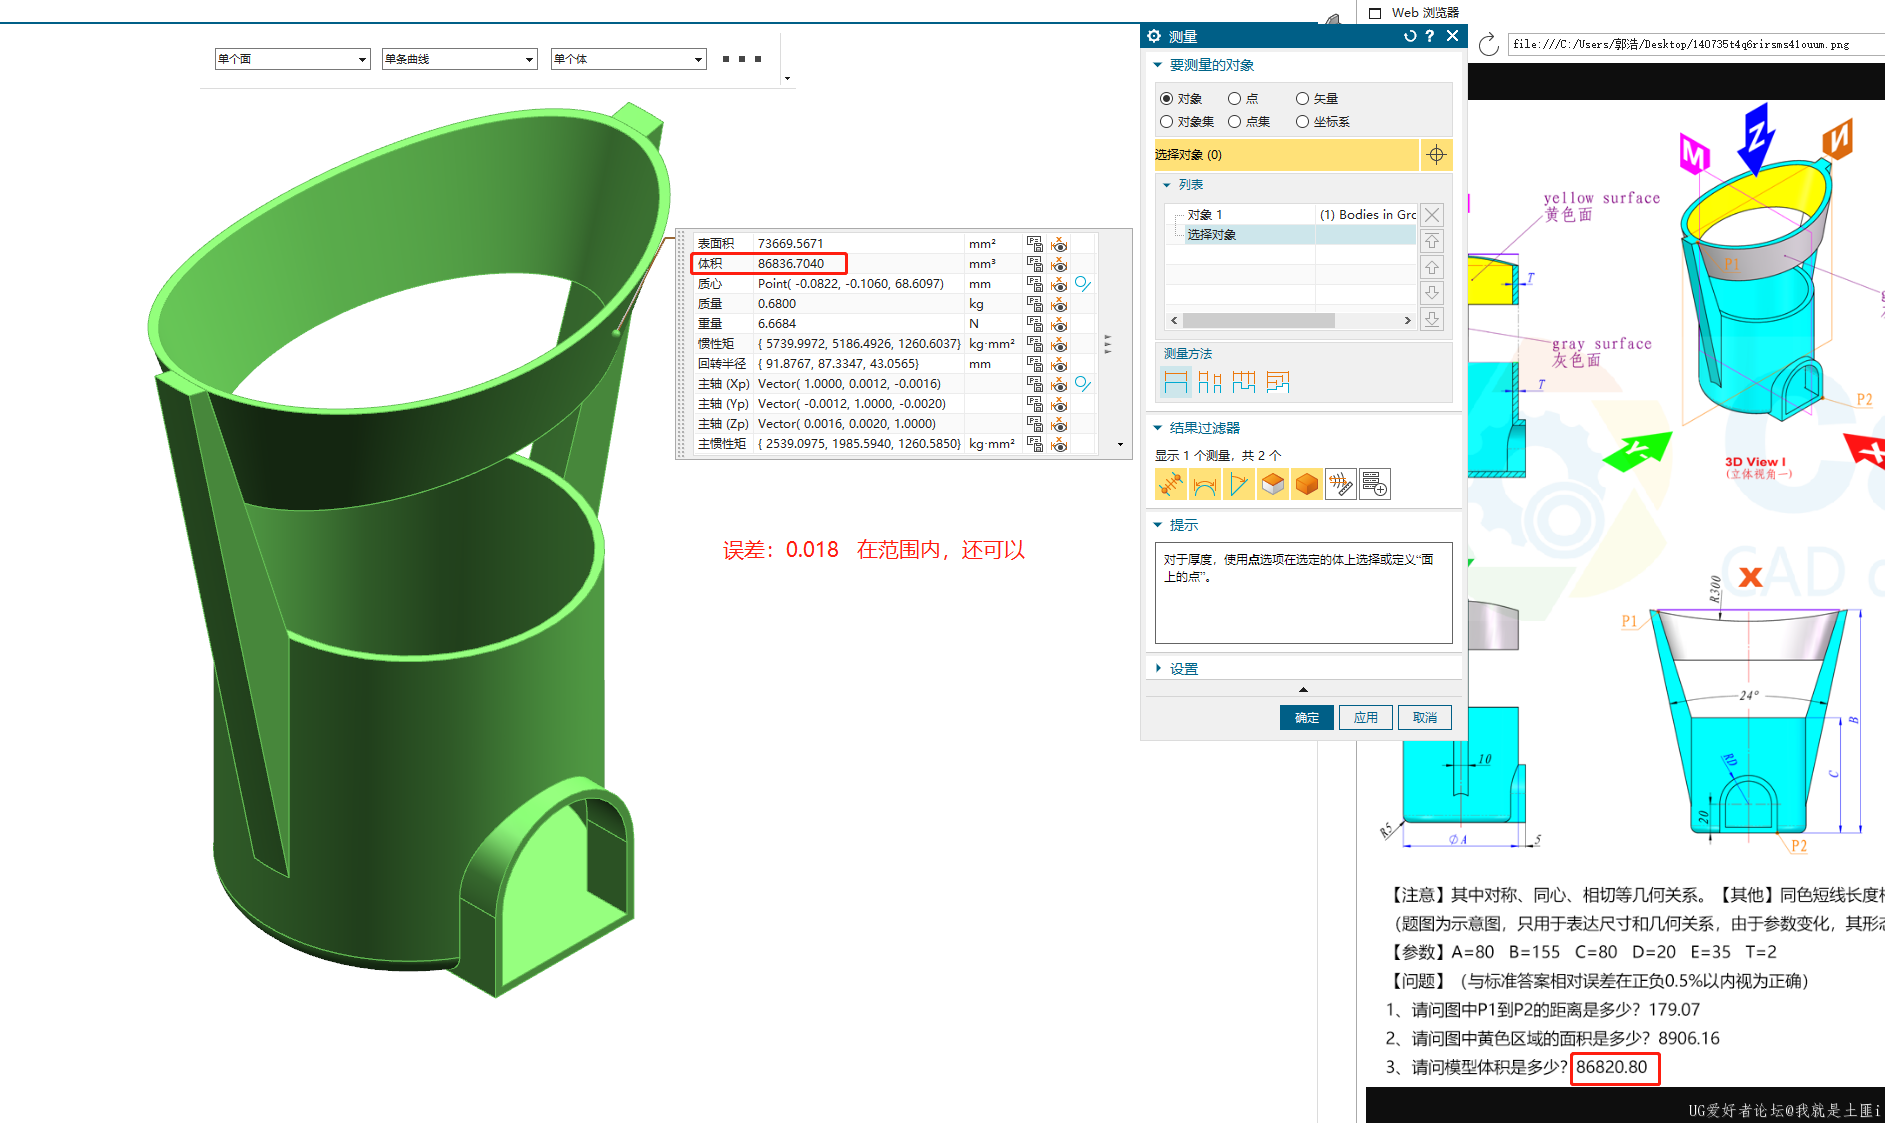This screenshot has height=1123, width=1885.
Task: Select the 对象 1 list row
Action: click(x=1290, y=215)
